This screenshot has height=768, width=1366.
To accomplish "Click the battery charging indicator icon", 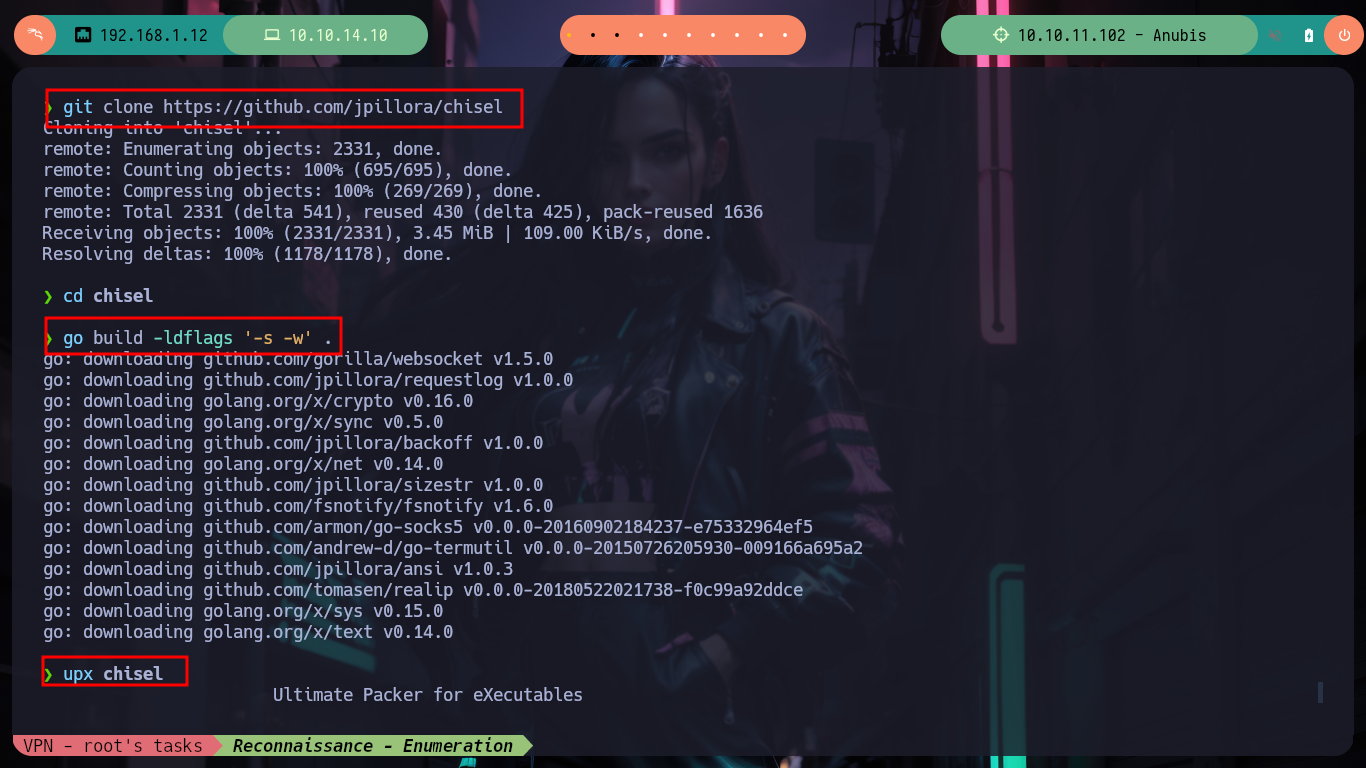I will coord(1309,35).
